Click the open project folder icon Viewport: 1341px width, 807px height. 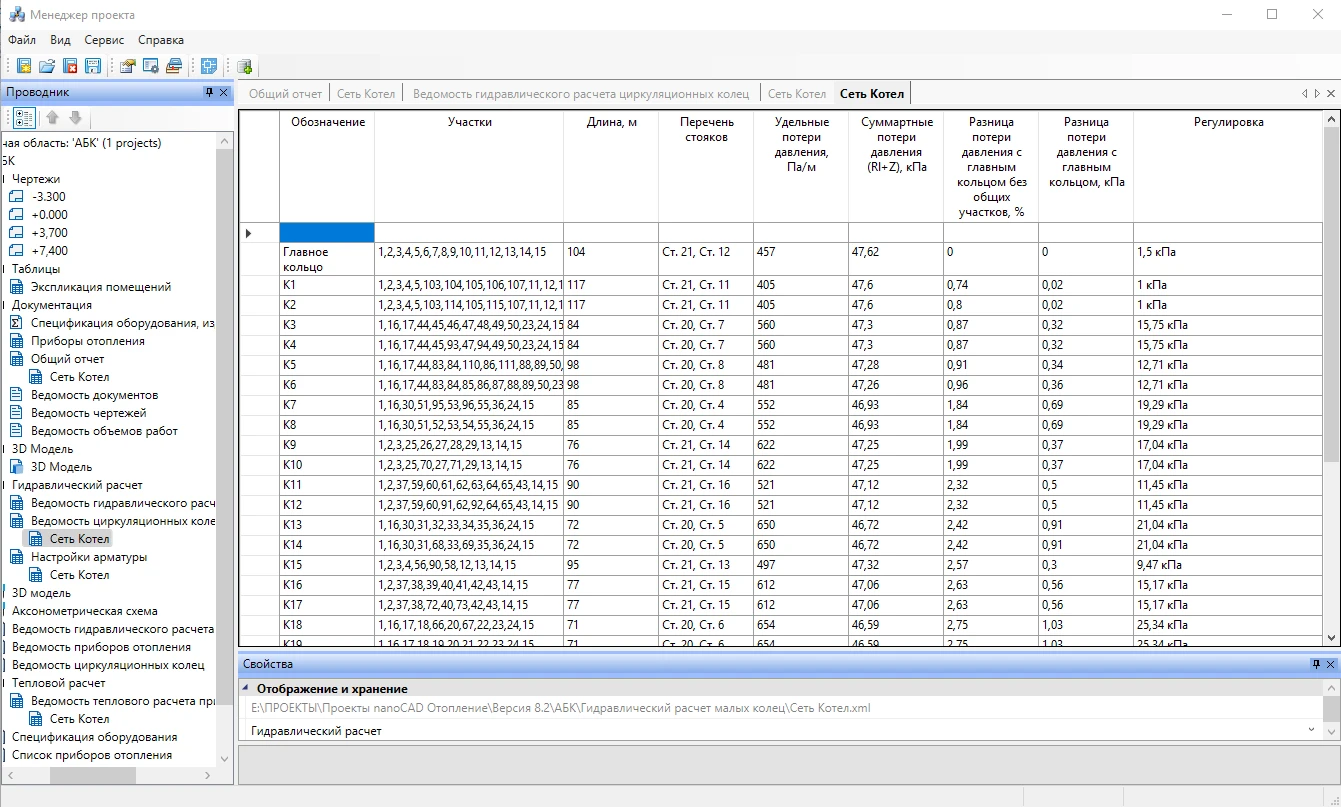[x=47, y=66]
